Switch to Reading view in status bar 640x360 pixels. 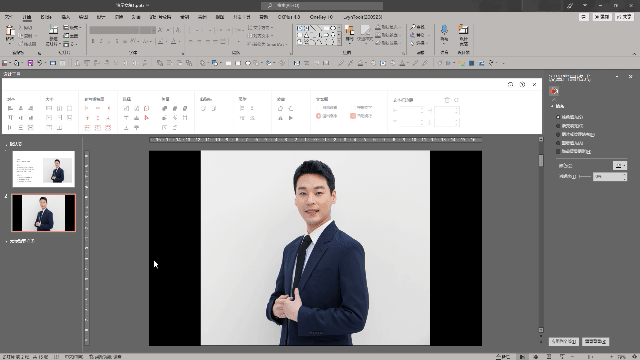click(549, 357)
